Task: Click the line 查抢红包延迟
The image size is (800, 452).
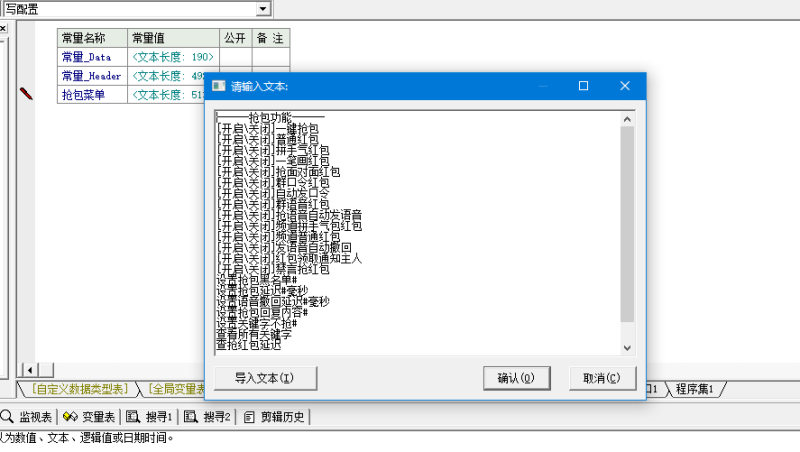Action: click(248, 345)
